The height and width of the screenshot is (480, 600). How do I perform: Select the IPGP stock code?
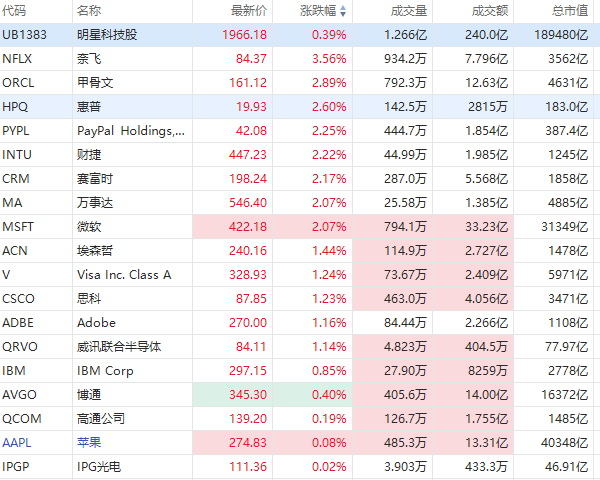coord(16,466)
